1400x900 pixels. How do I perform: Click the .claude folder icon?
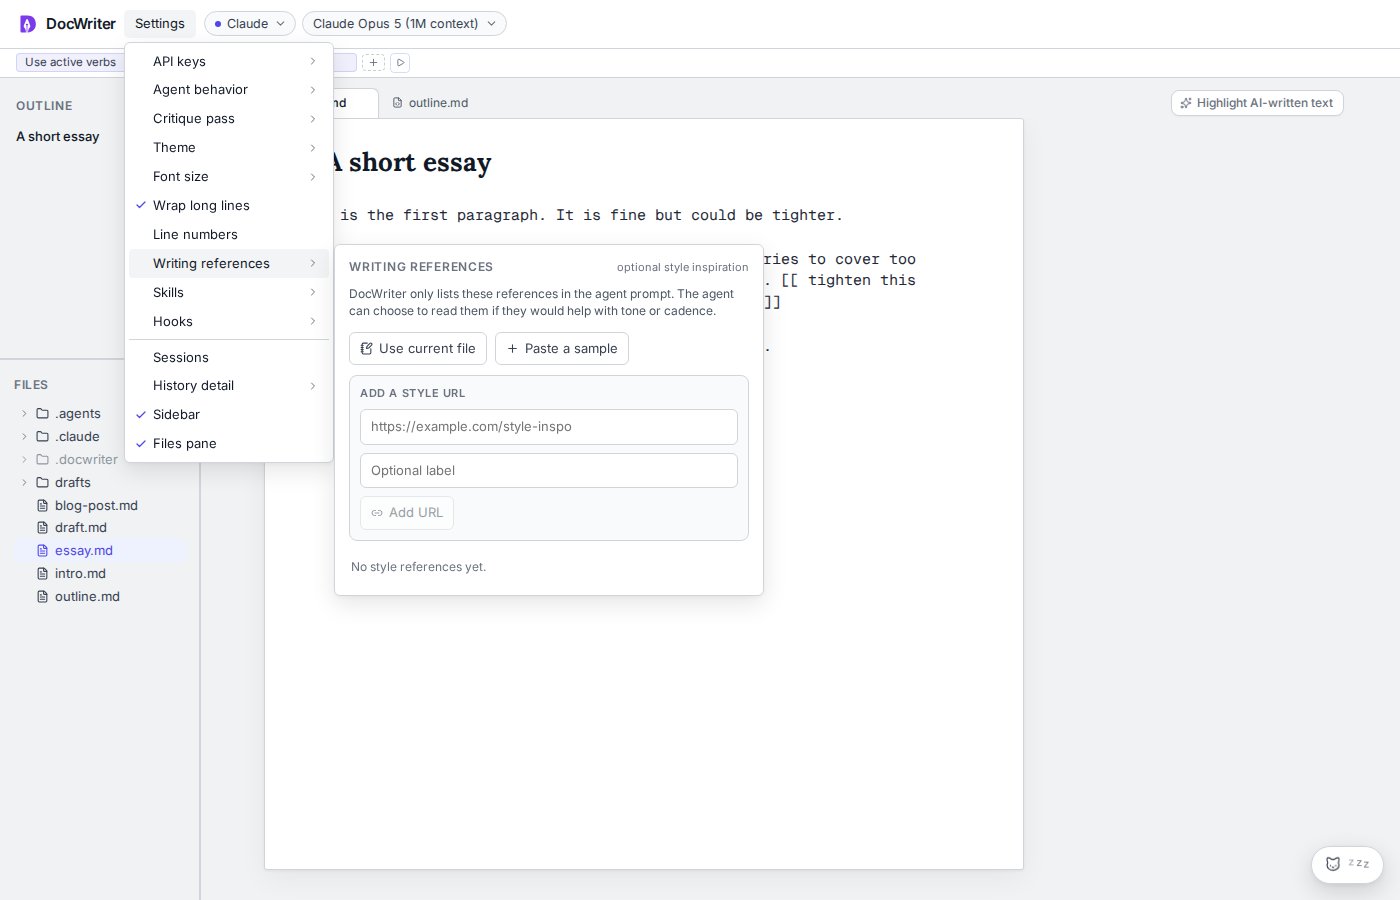click(43, 437)
